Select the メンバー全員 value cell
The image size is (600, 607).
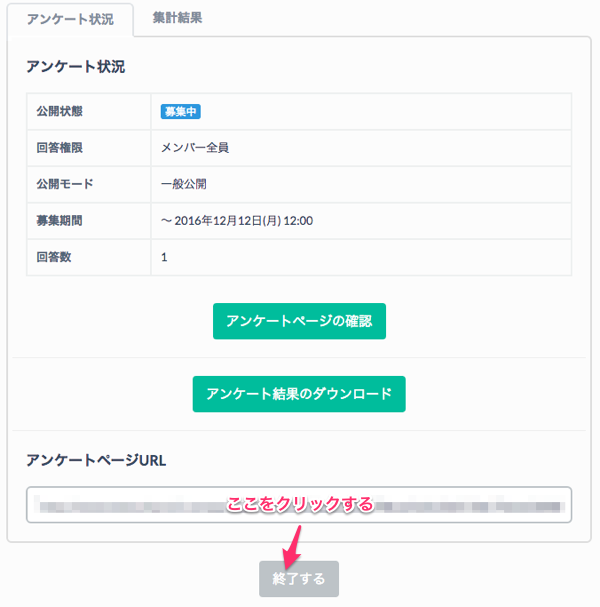coord(195,148)
